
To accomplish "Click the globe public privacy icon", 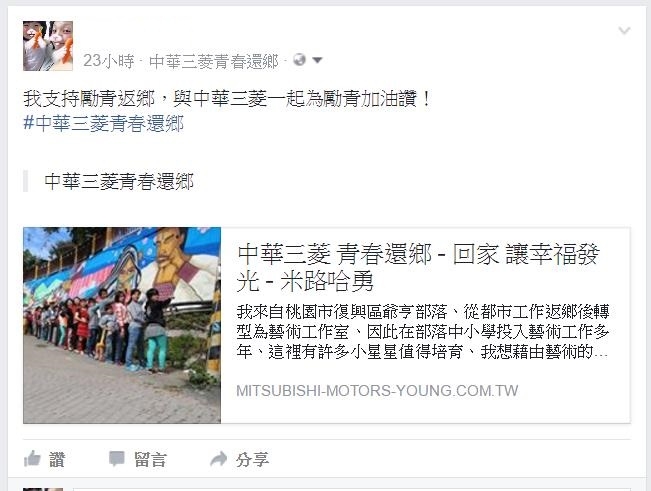I will coord(299,60).
